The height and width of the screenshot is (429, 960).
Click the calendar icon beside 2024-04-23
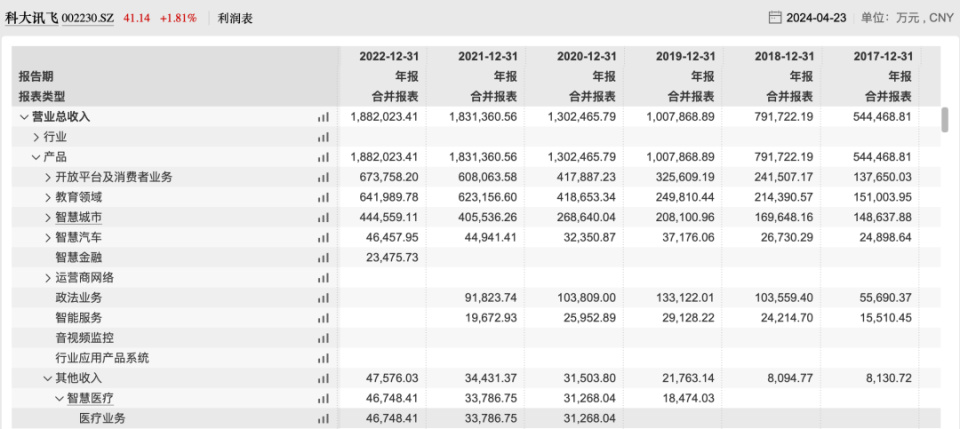775,18
